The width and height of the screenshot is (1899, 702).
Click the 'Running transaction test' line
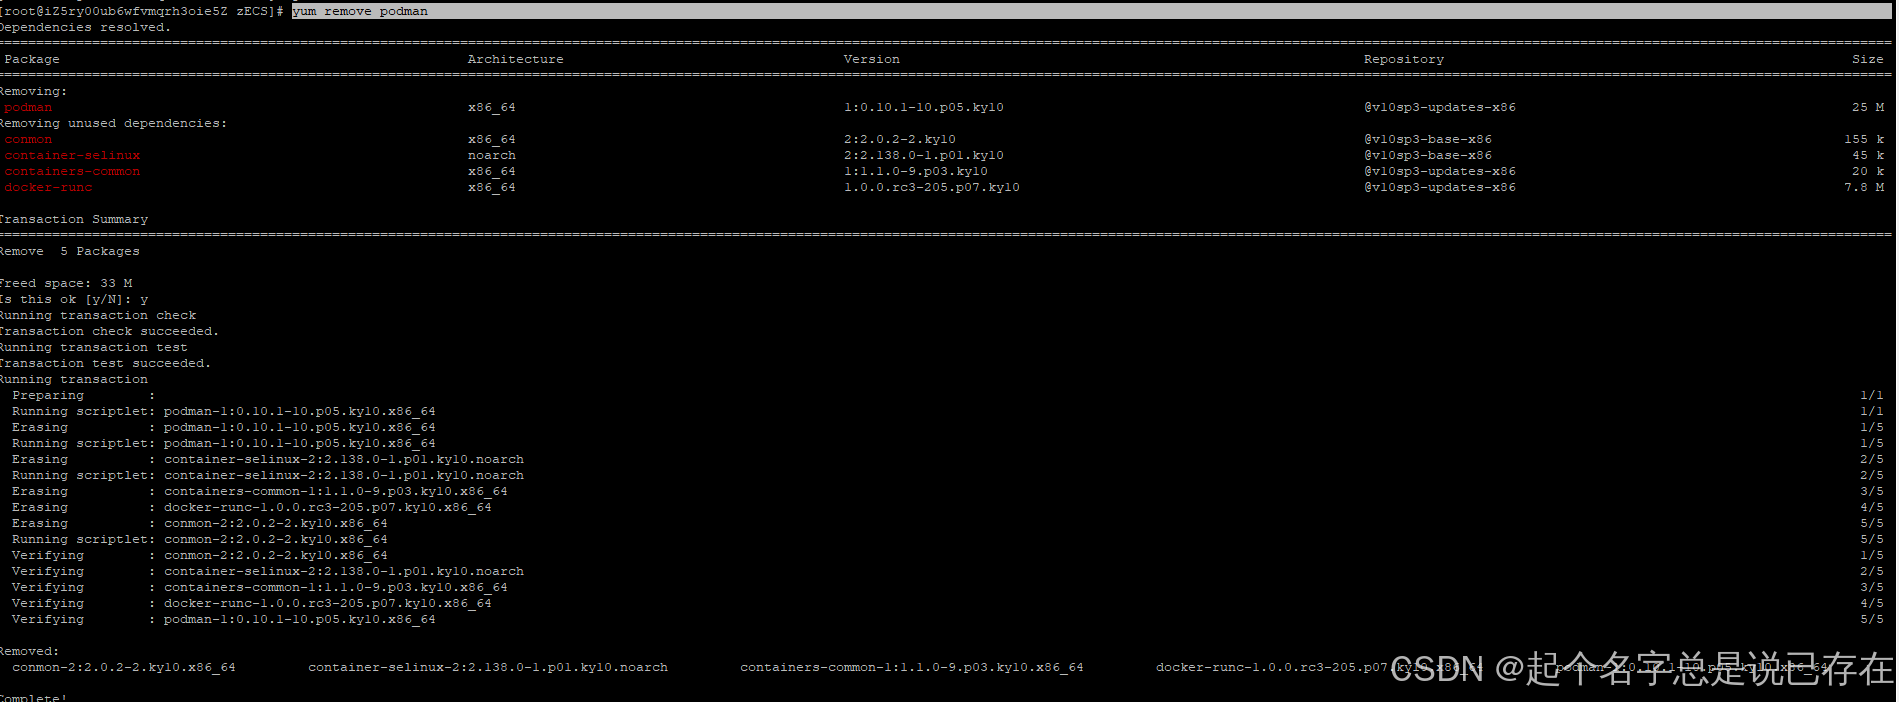tap(94, 347)
